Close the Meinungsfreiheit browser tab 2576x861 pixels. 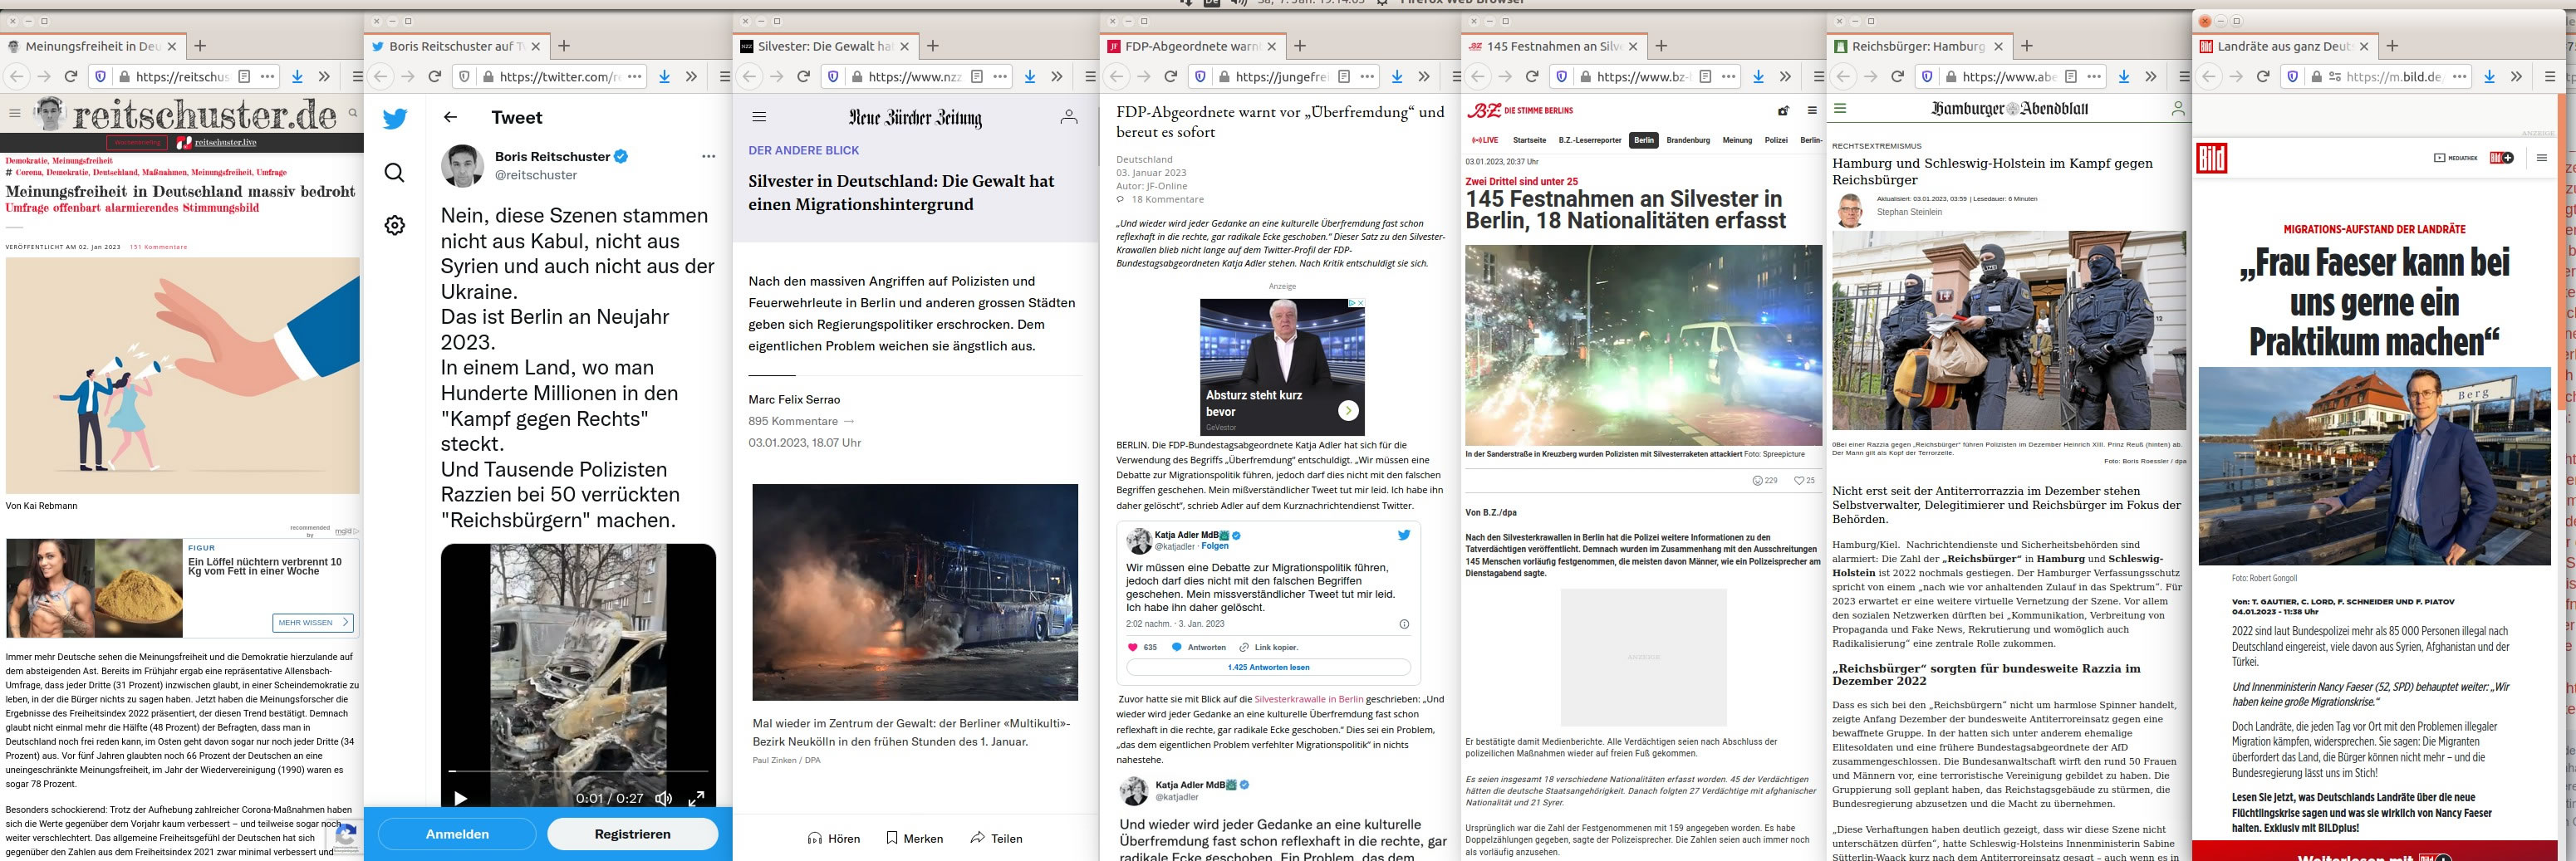(171, 46)
